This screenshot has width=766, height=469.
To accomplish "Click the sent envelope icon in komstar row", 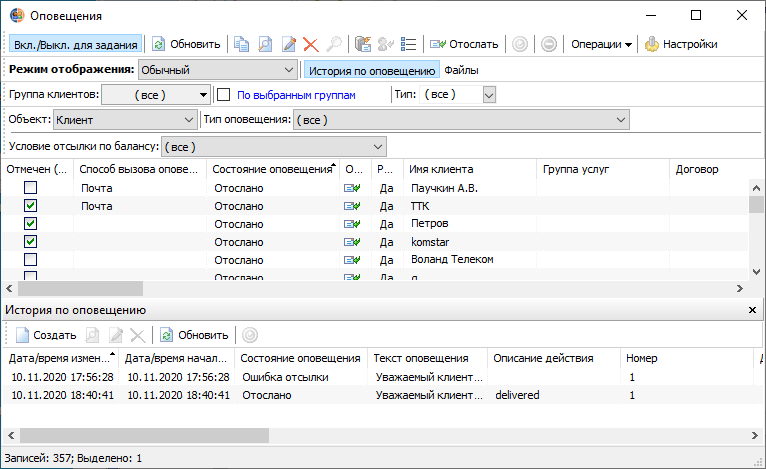I will (x=352, y=242).
